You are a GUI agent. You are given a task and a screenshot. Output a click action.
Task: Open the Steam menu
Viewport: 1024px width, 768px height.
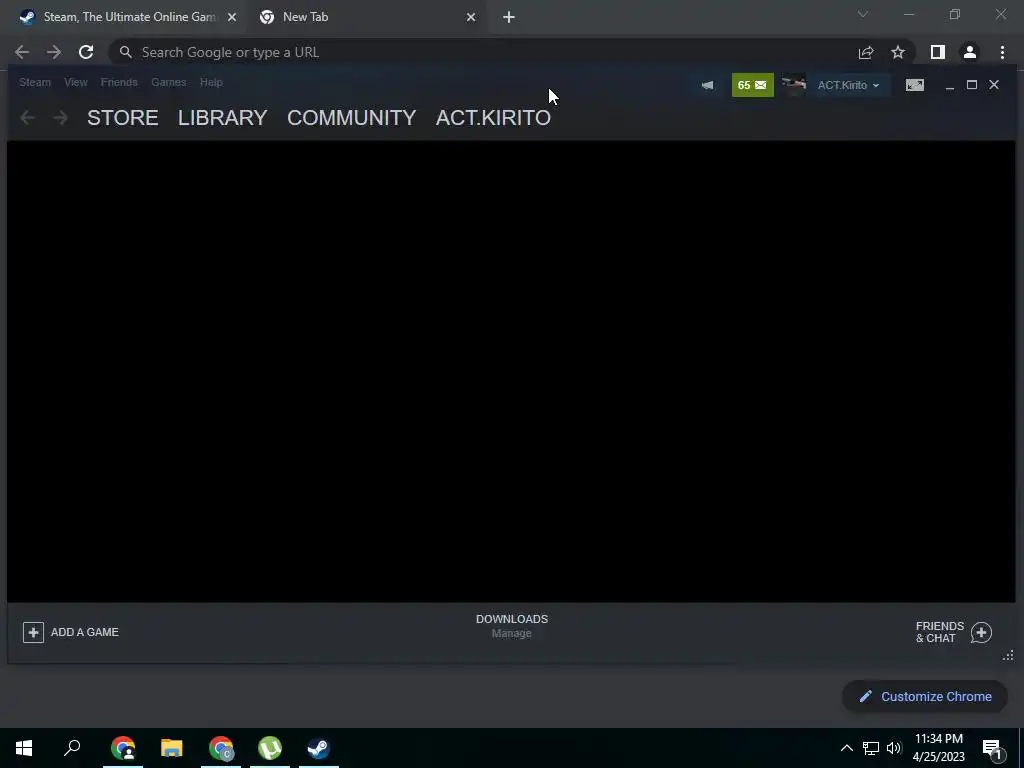coord(35,82)
